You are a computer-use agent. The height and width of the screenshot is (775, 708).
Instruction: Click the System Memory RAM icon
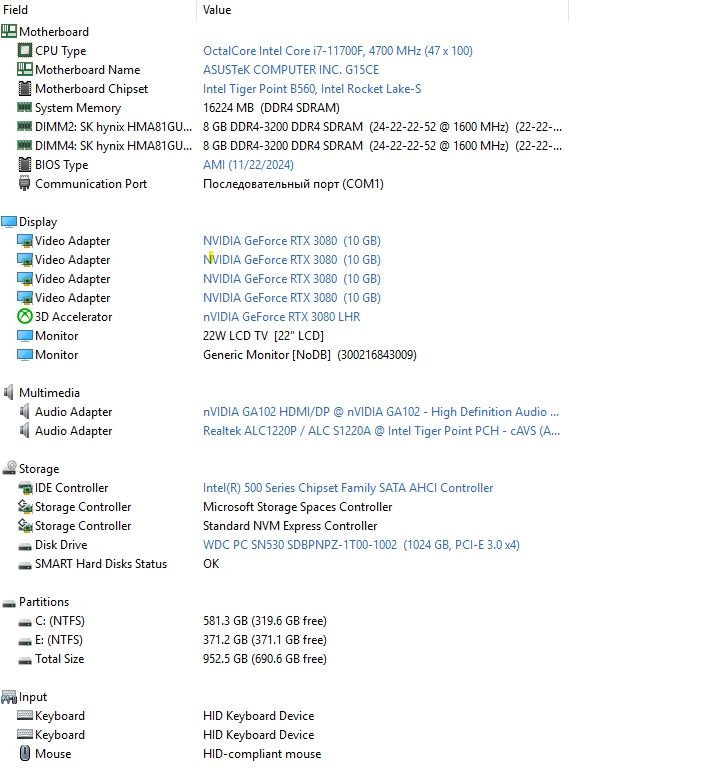point(25,107)
